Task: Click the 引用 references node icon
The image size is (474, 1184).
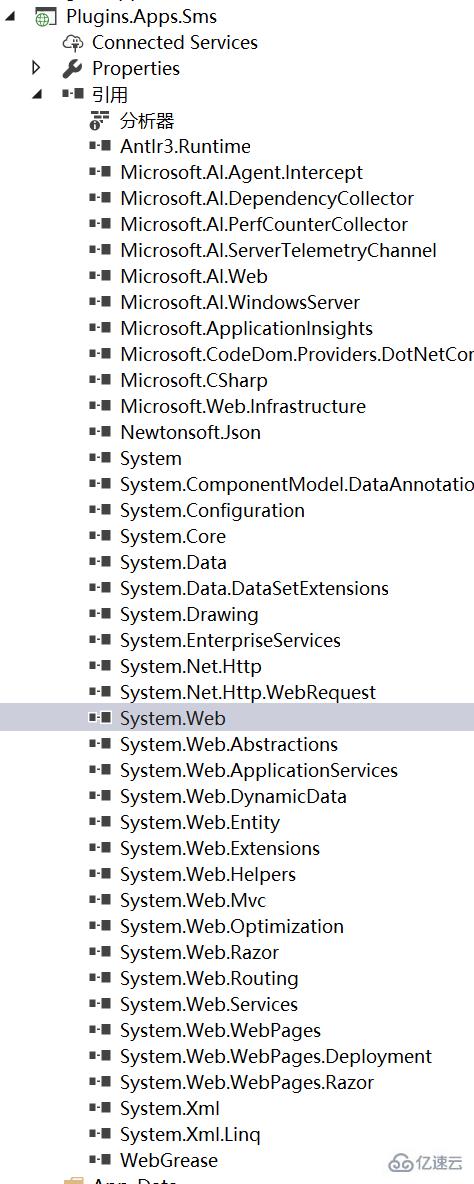Action: [x=72, y=94]
